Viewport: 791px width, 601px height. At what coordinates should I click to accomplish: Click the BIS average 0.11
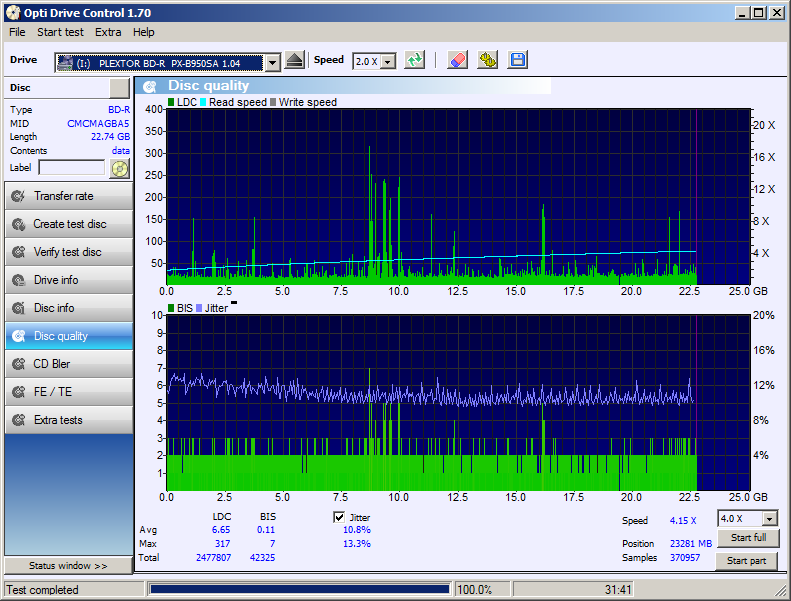[x=266, y=530]
